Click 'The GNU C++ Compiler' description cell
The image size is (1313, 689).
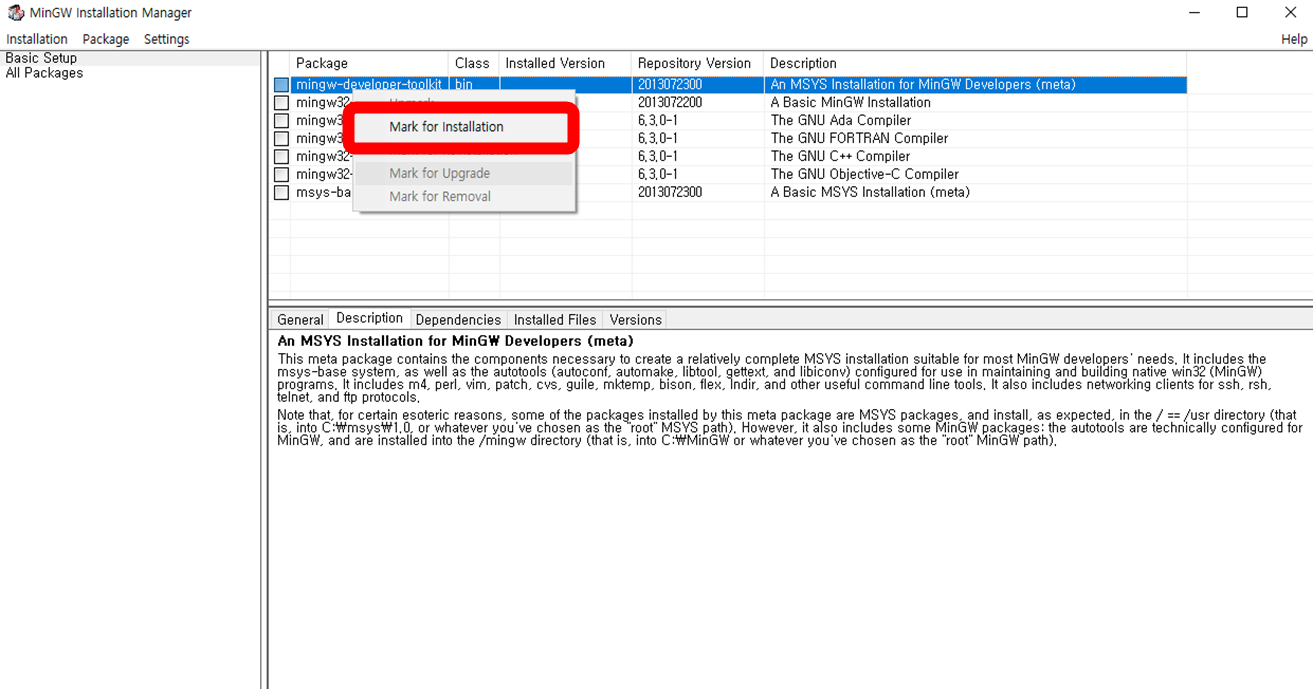[x=840, y=157]
